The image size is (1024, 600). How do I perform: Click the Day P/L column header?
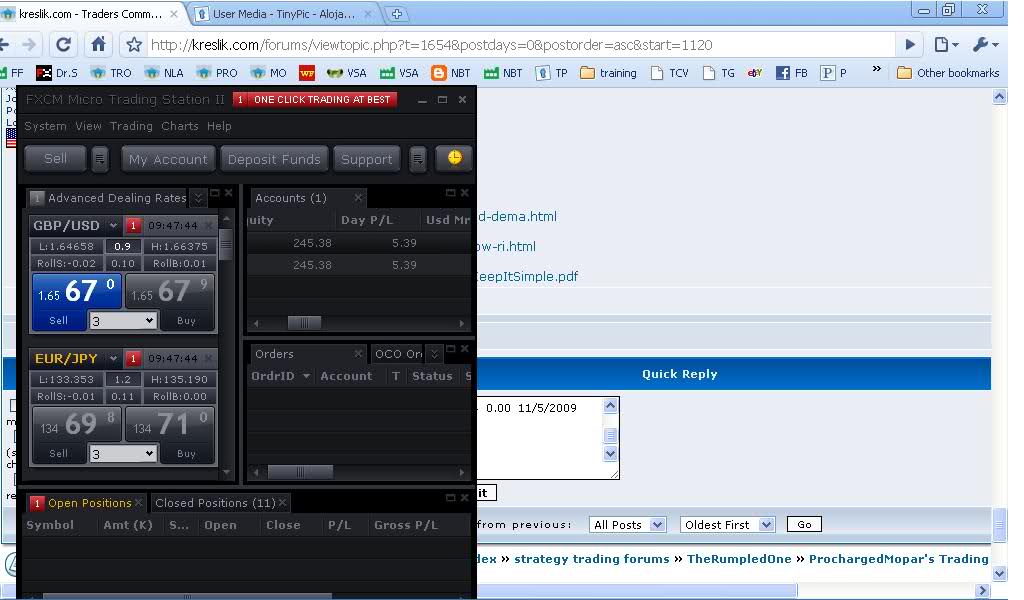point(367,220)
